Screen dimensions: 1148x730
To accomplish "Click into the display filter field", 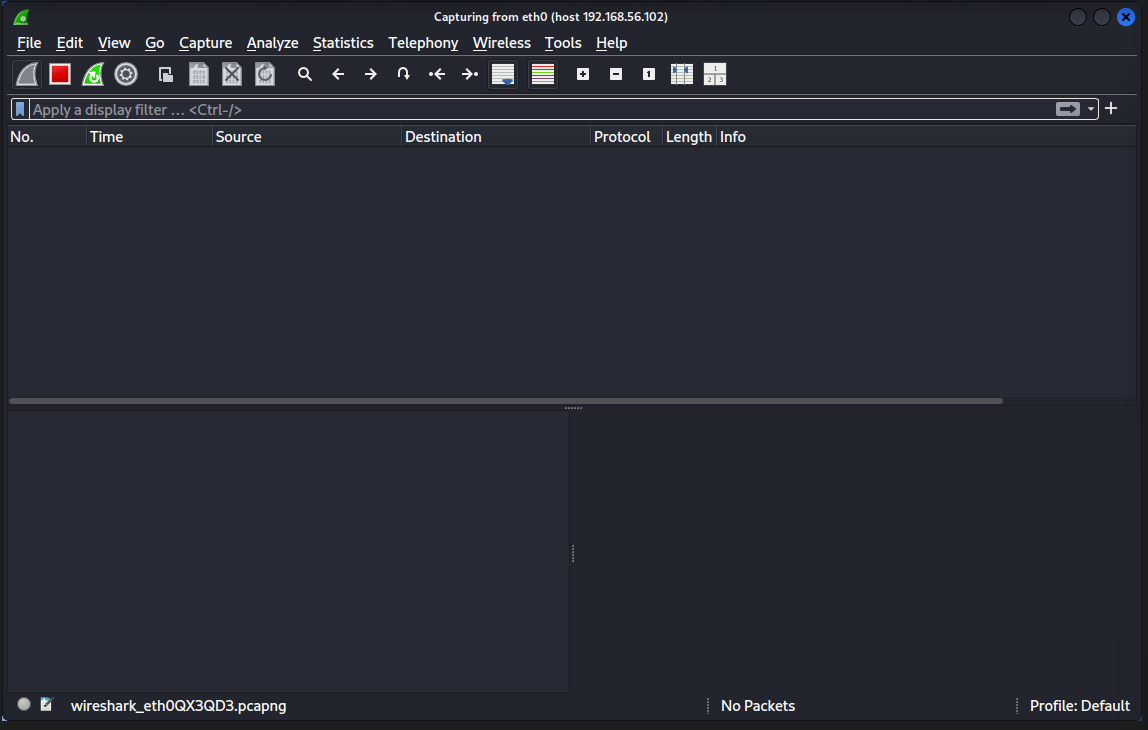I will (540, 110).
